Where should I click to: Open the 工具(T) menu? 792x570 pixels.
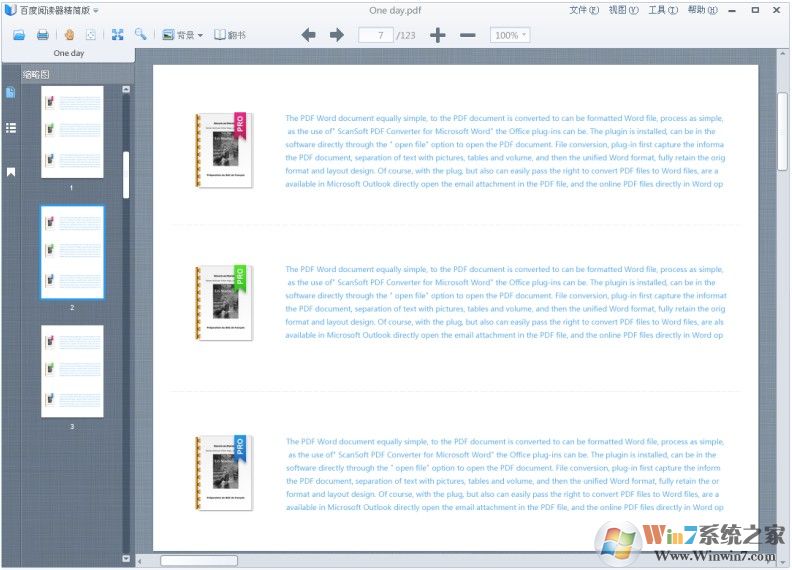(663, 10)
